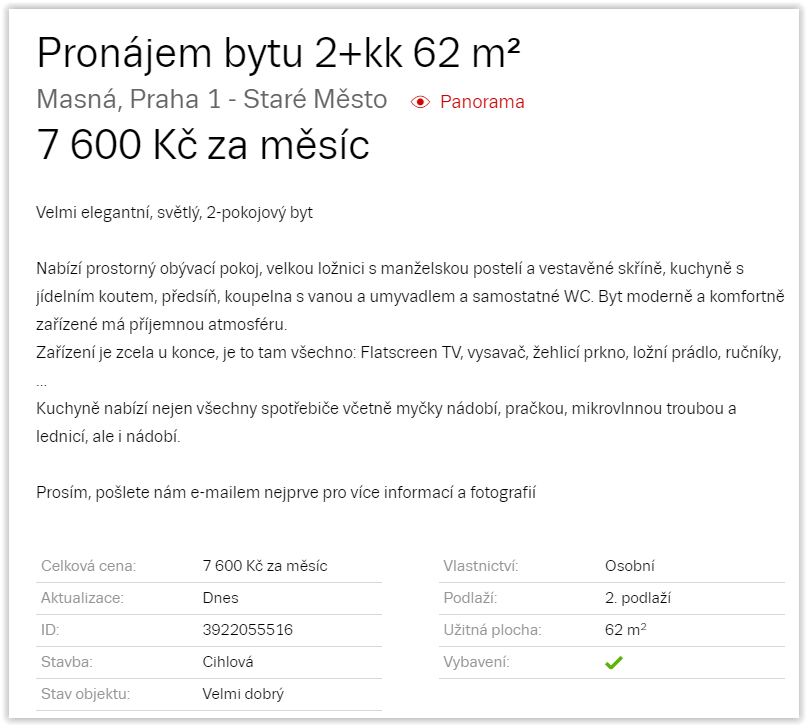Click the Velmi dobrý condition value

tap(243, 694)
